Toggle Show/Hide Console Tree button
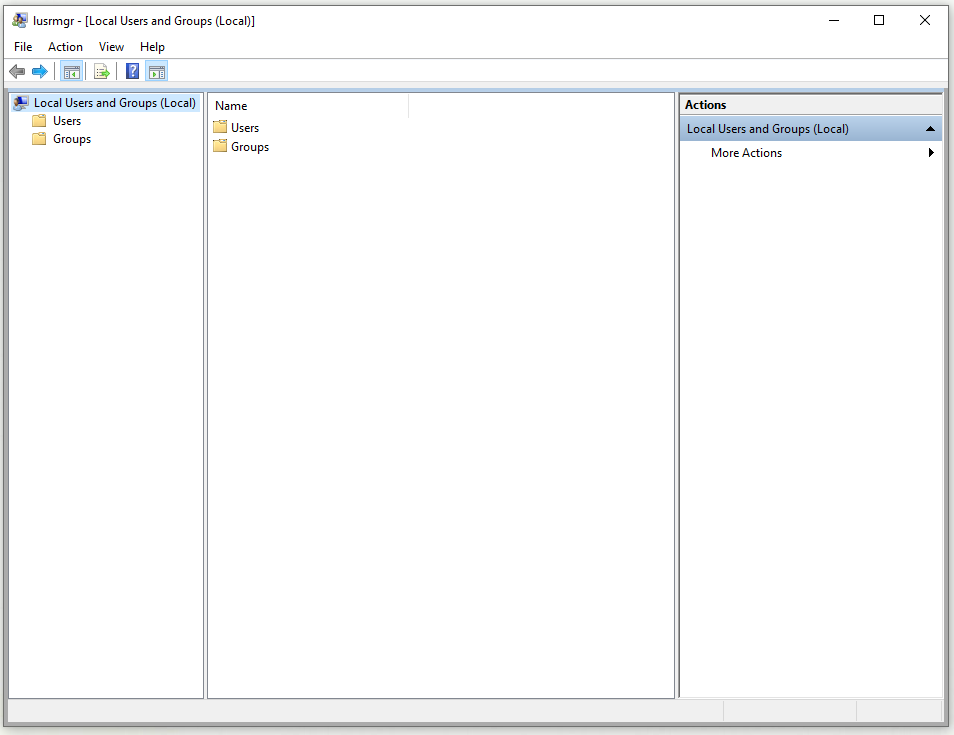954x735 pixels. [x=71, y=71]
